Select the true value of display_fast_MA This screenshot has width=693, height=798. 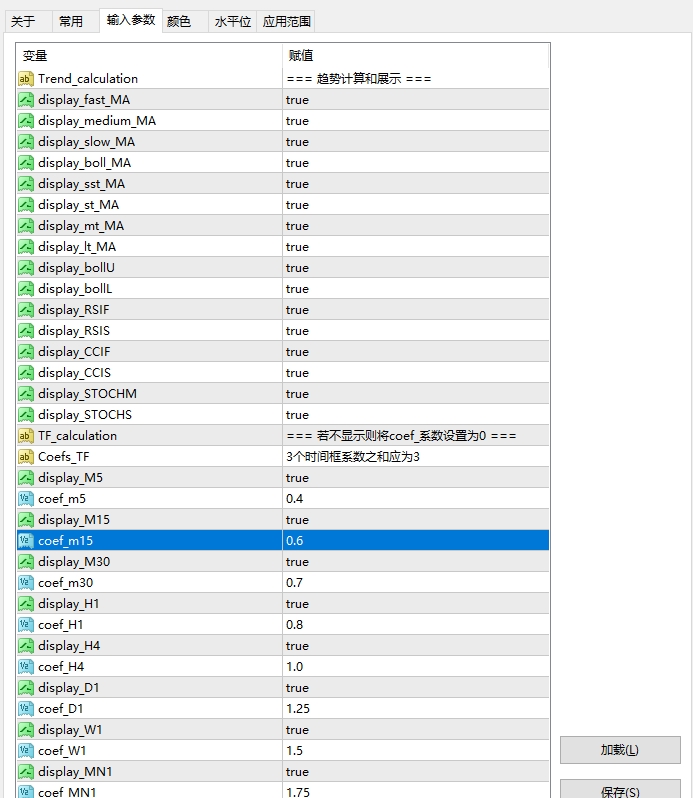[297, 100]
